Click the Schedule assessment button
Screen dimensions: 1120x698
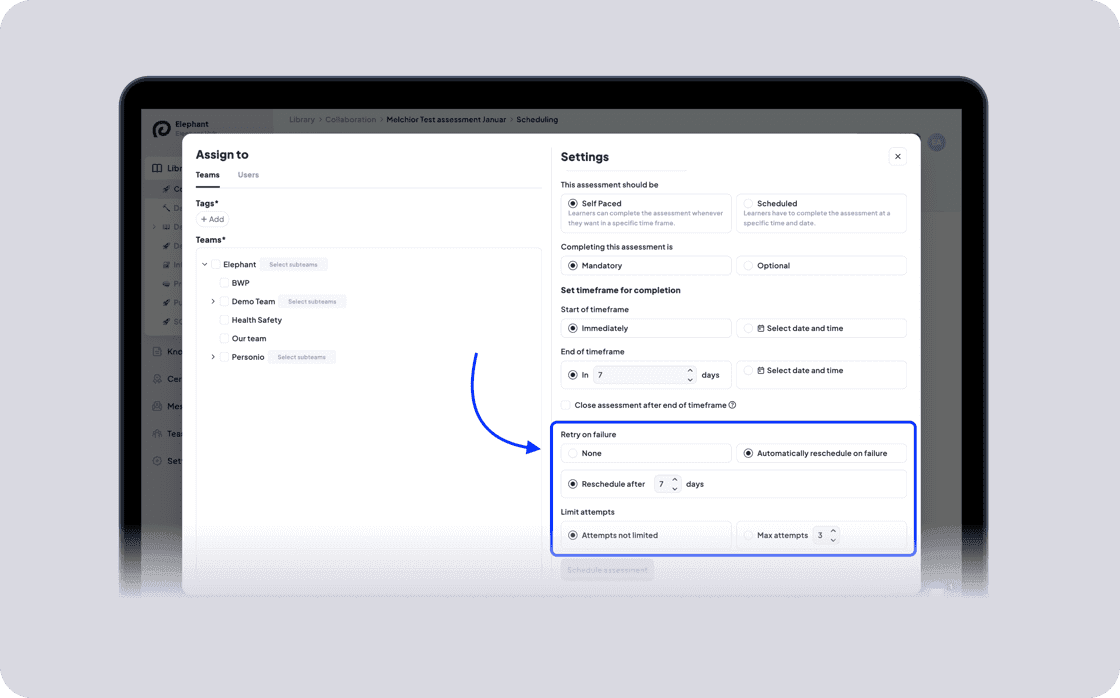pos(607,570)
